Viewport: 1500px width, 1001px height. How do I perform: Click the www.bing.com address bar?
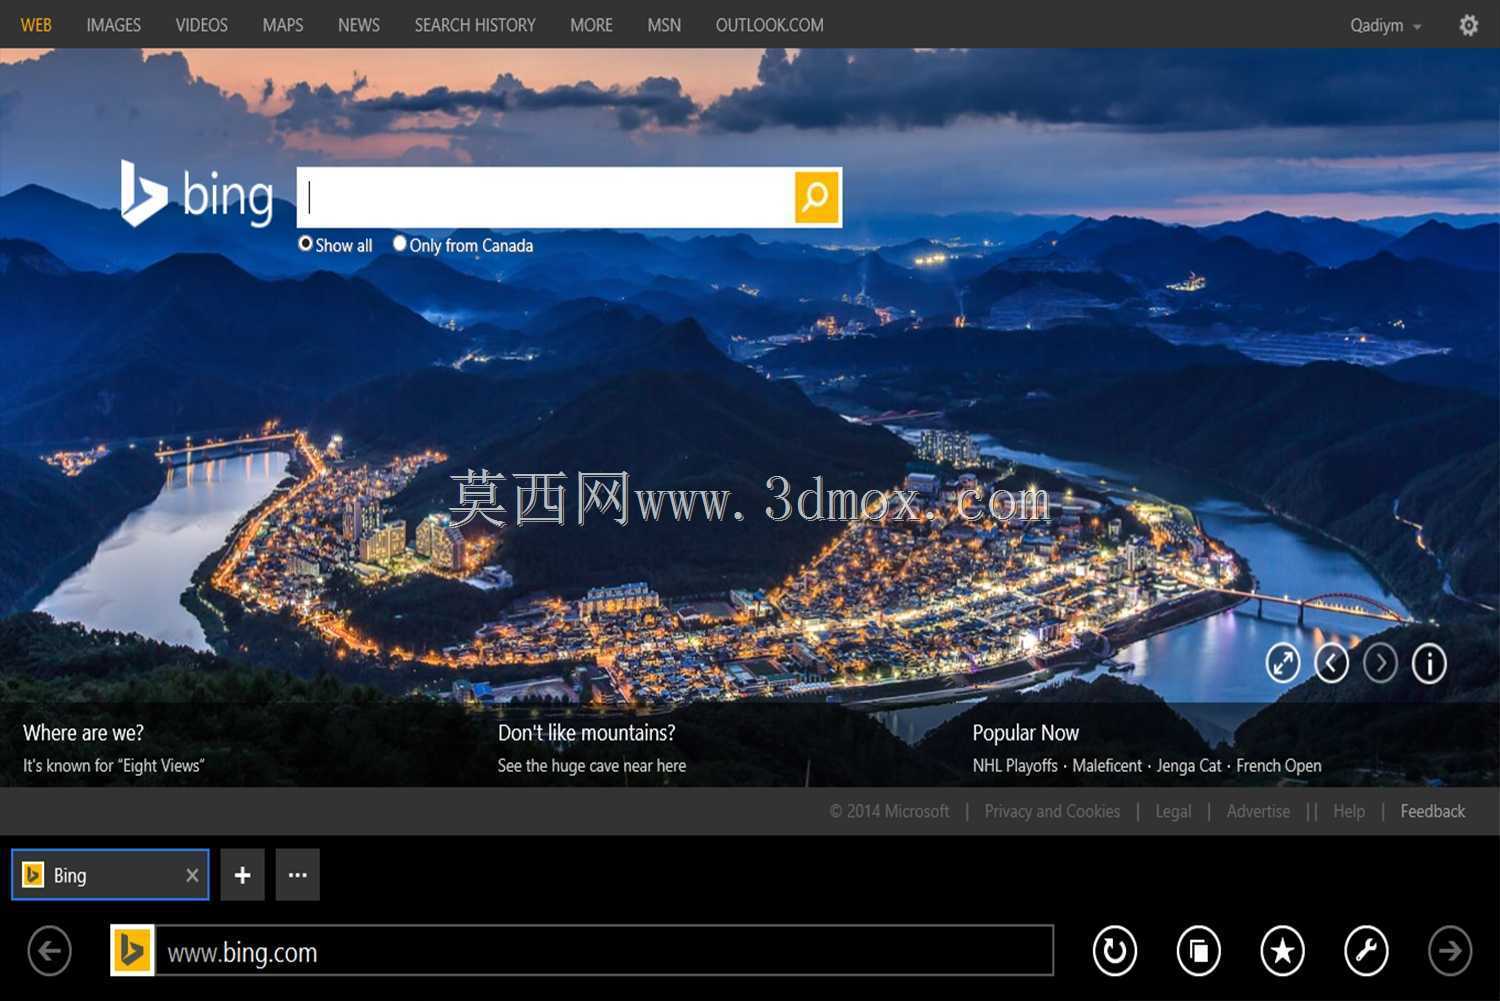(x=605, y=951)
